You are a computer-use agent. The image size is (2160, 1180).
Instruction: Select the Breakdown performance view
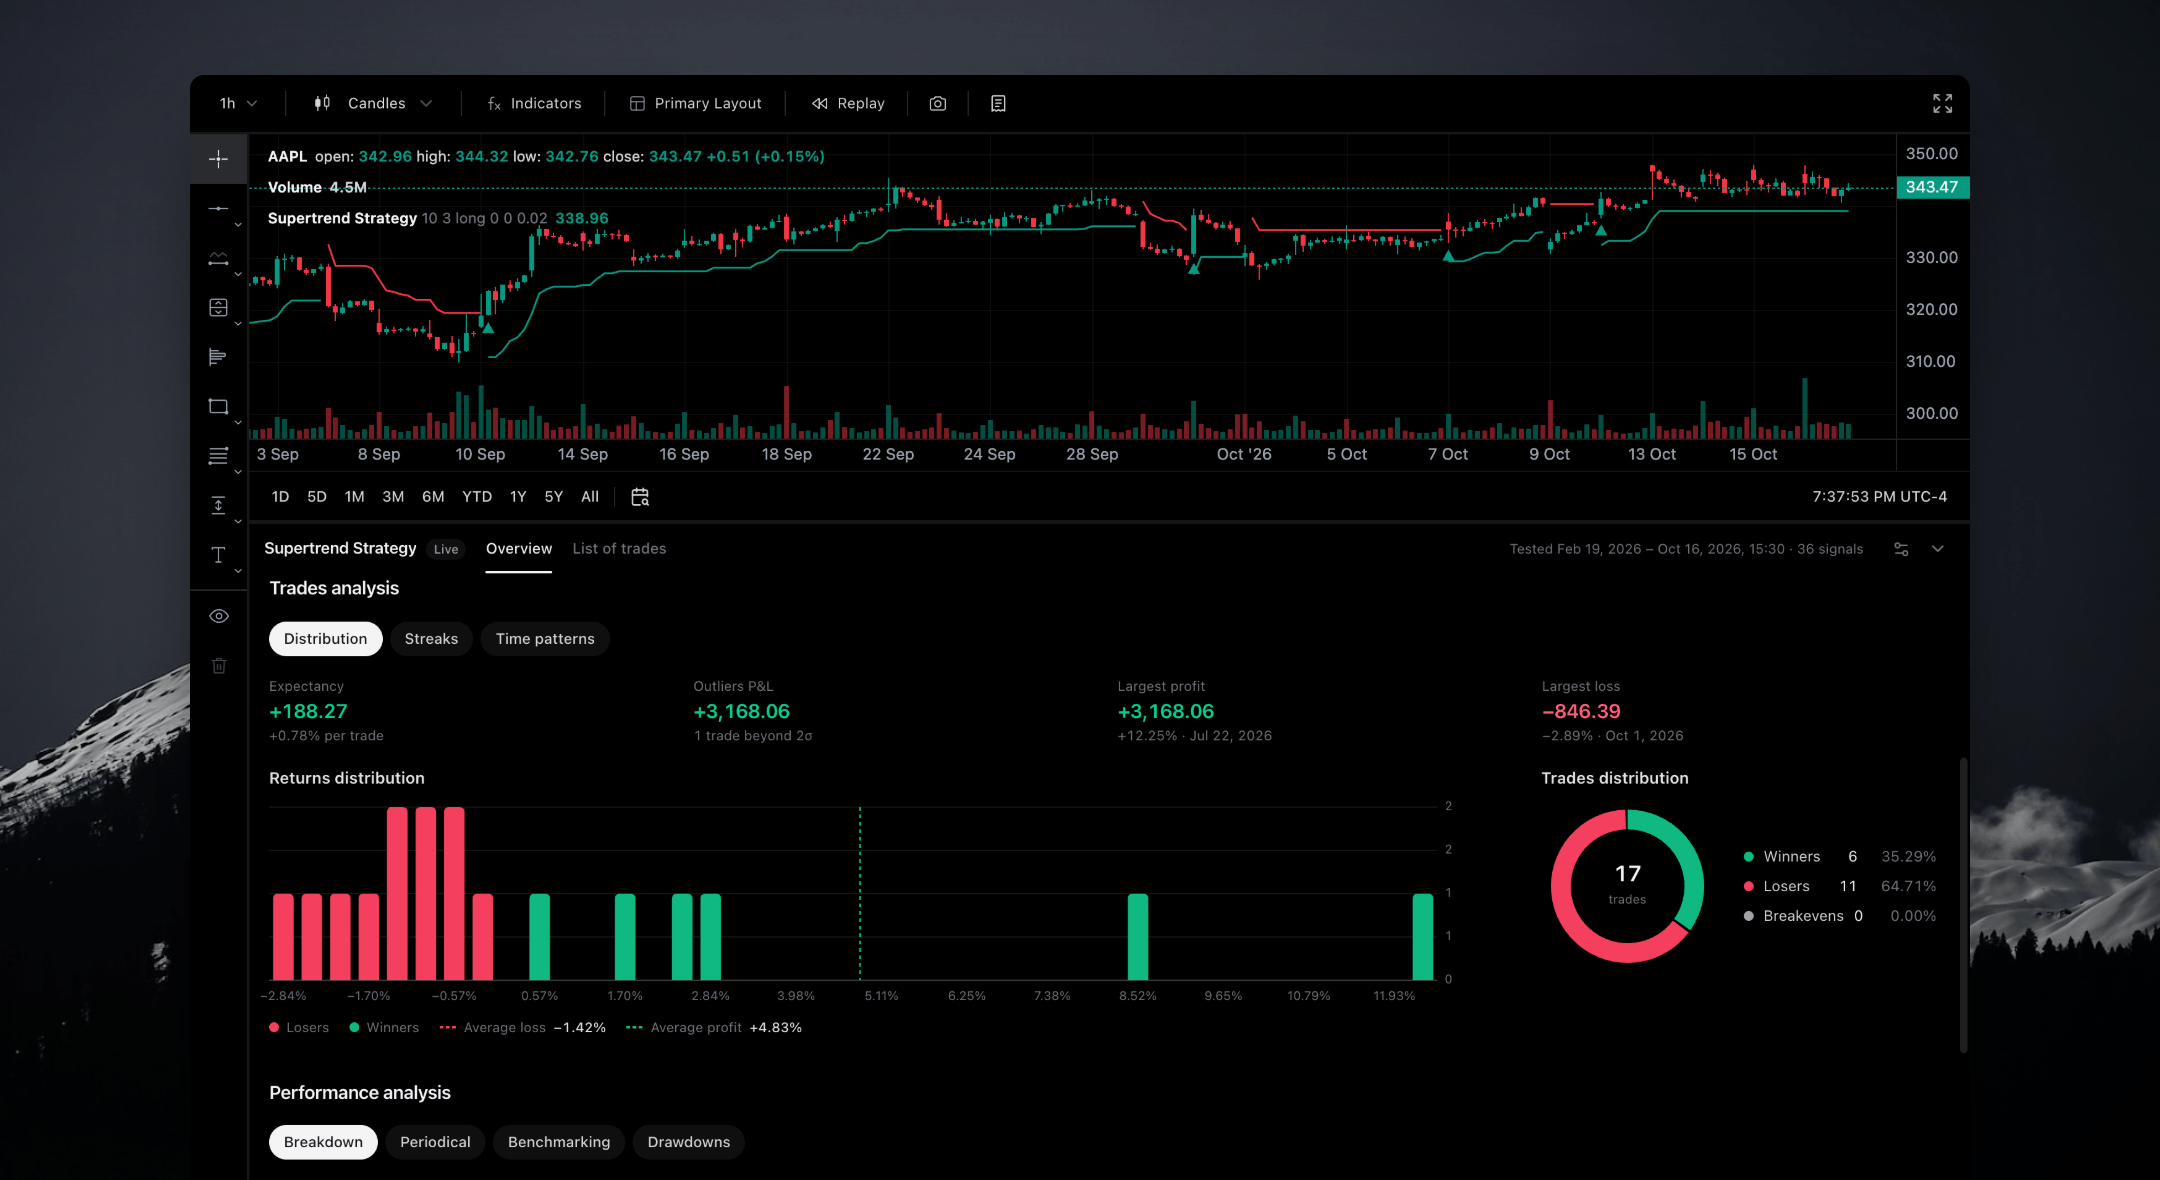pyautogui.click(x=323, y=1142)
